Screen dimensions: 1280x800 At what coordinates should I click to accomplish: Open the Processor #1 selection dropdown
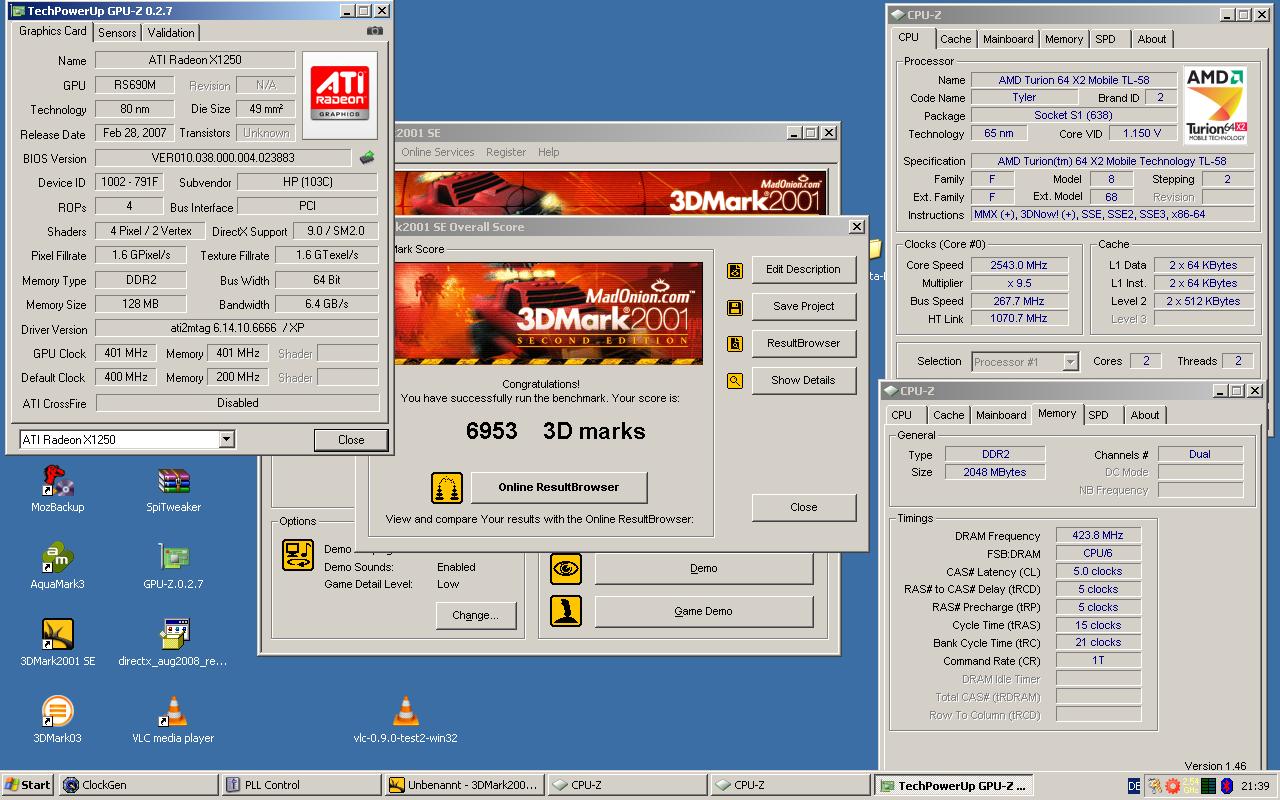tap(1071, 362)
